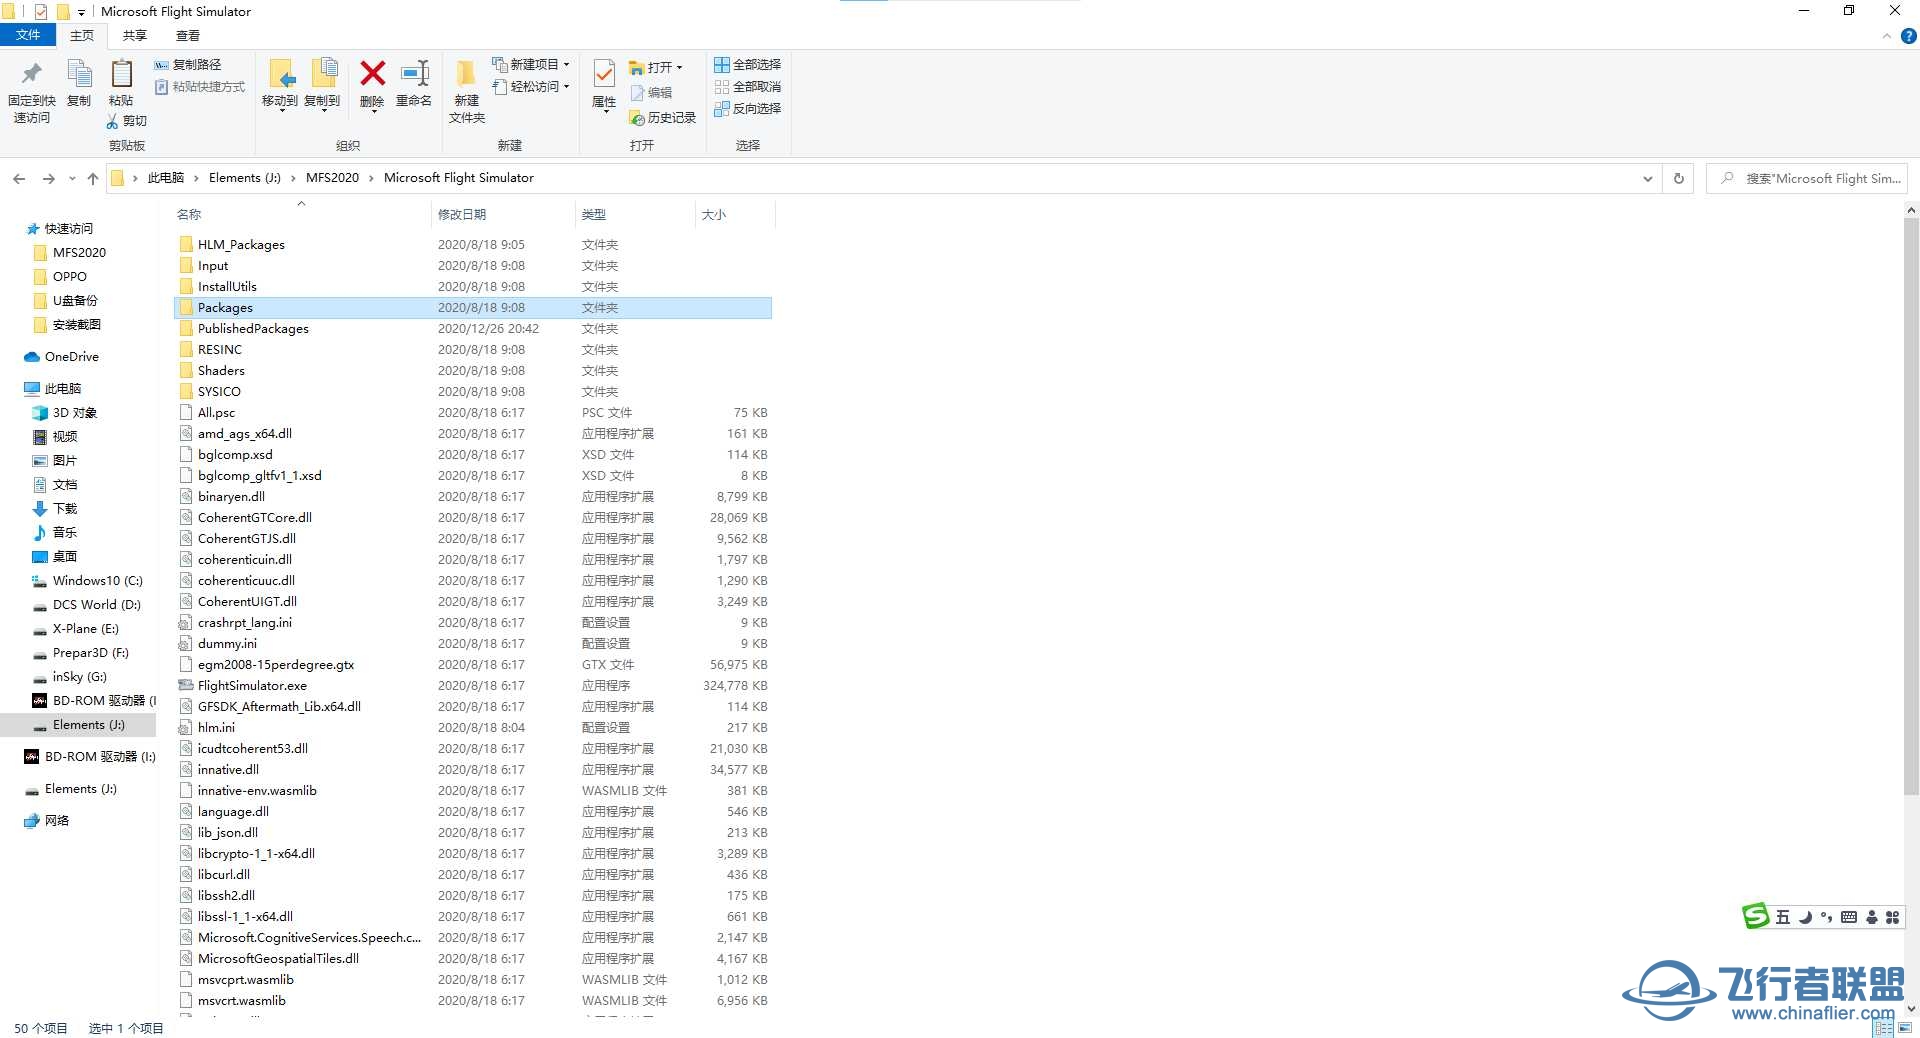This screenshot has width=1920, height=1038.
Task: Click the Paste clipboard icon
Action: [x=121, y=74]
